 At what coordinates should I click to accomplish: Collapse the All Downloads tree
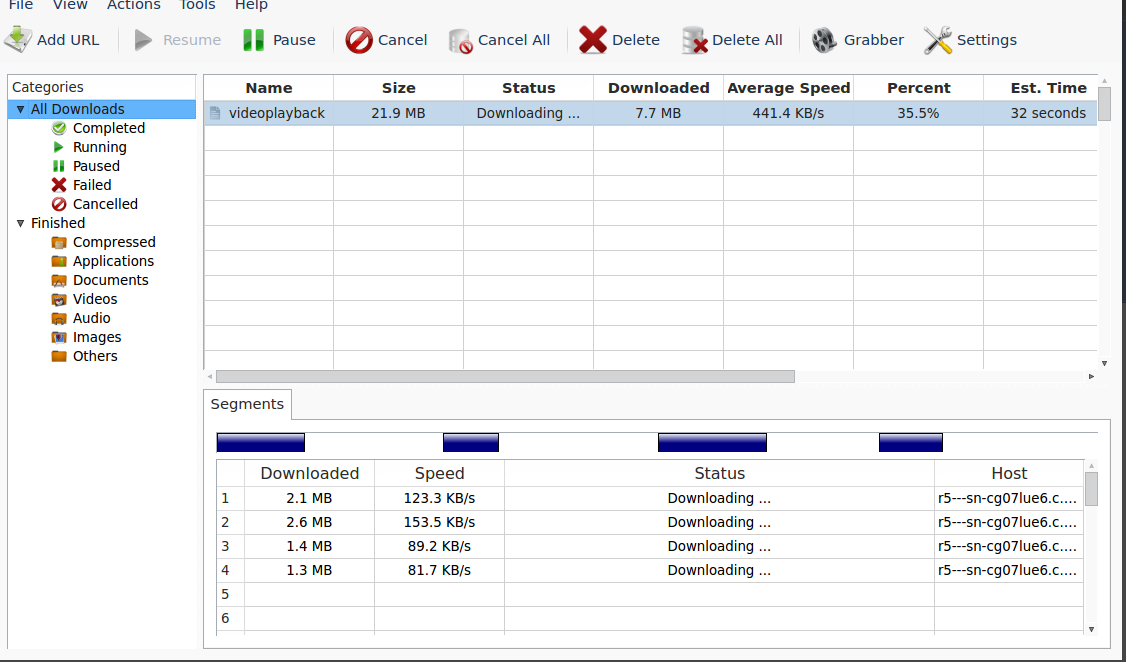[x=20, y=109]
